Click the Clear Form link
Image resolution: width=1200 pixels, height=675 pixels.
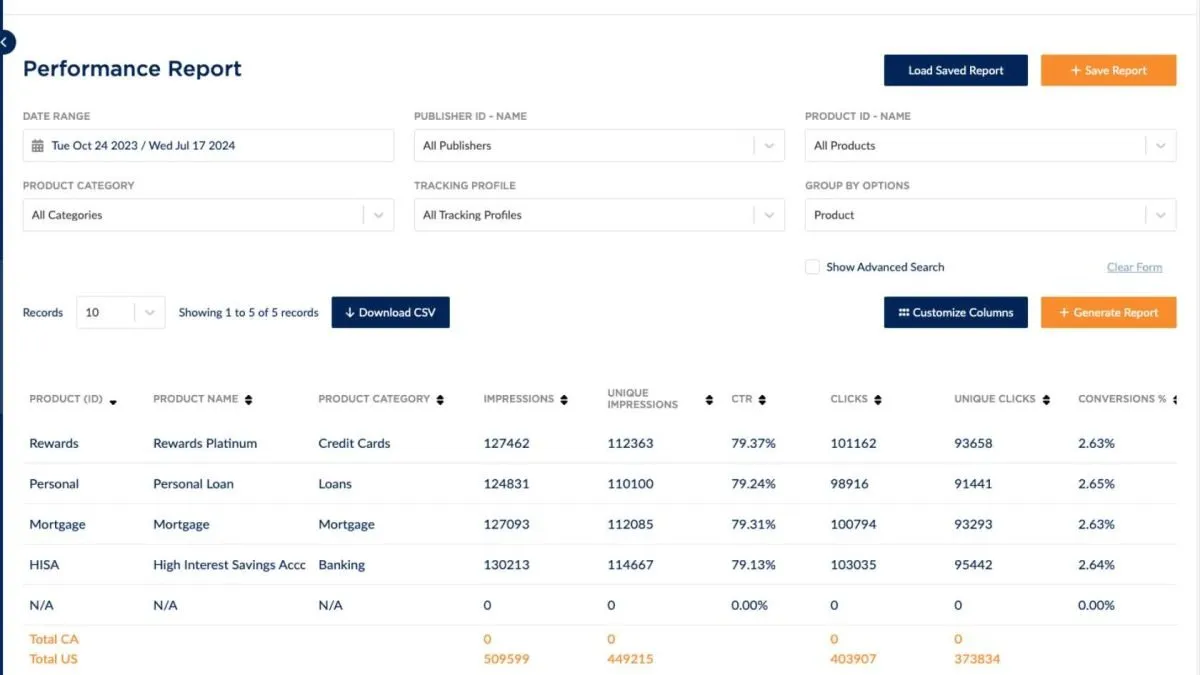[x=1134, y=267]
